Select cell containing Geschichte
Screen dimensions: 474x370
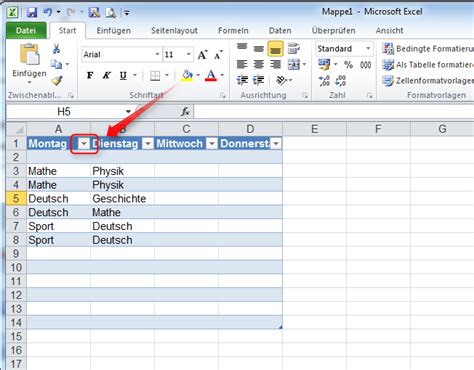(122, 199)
